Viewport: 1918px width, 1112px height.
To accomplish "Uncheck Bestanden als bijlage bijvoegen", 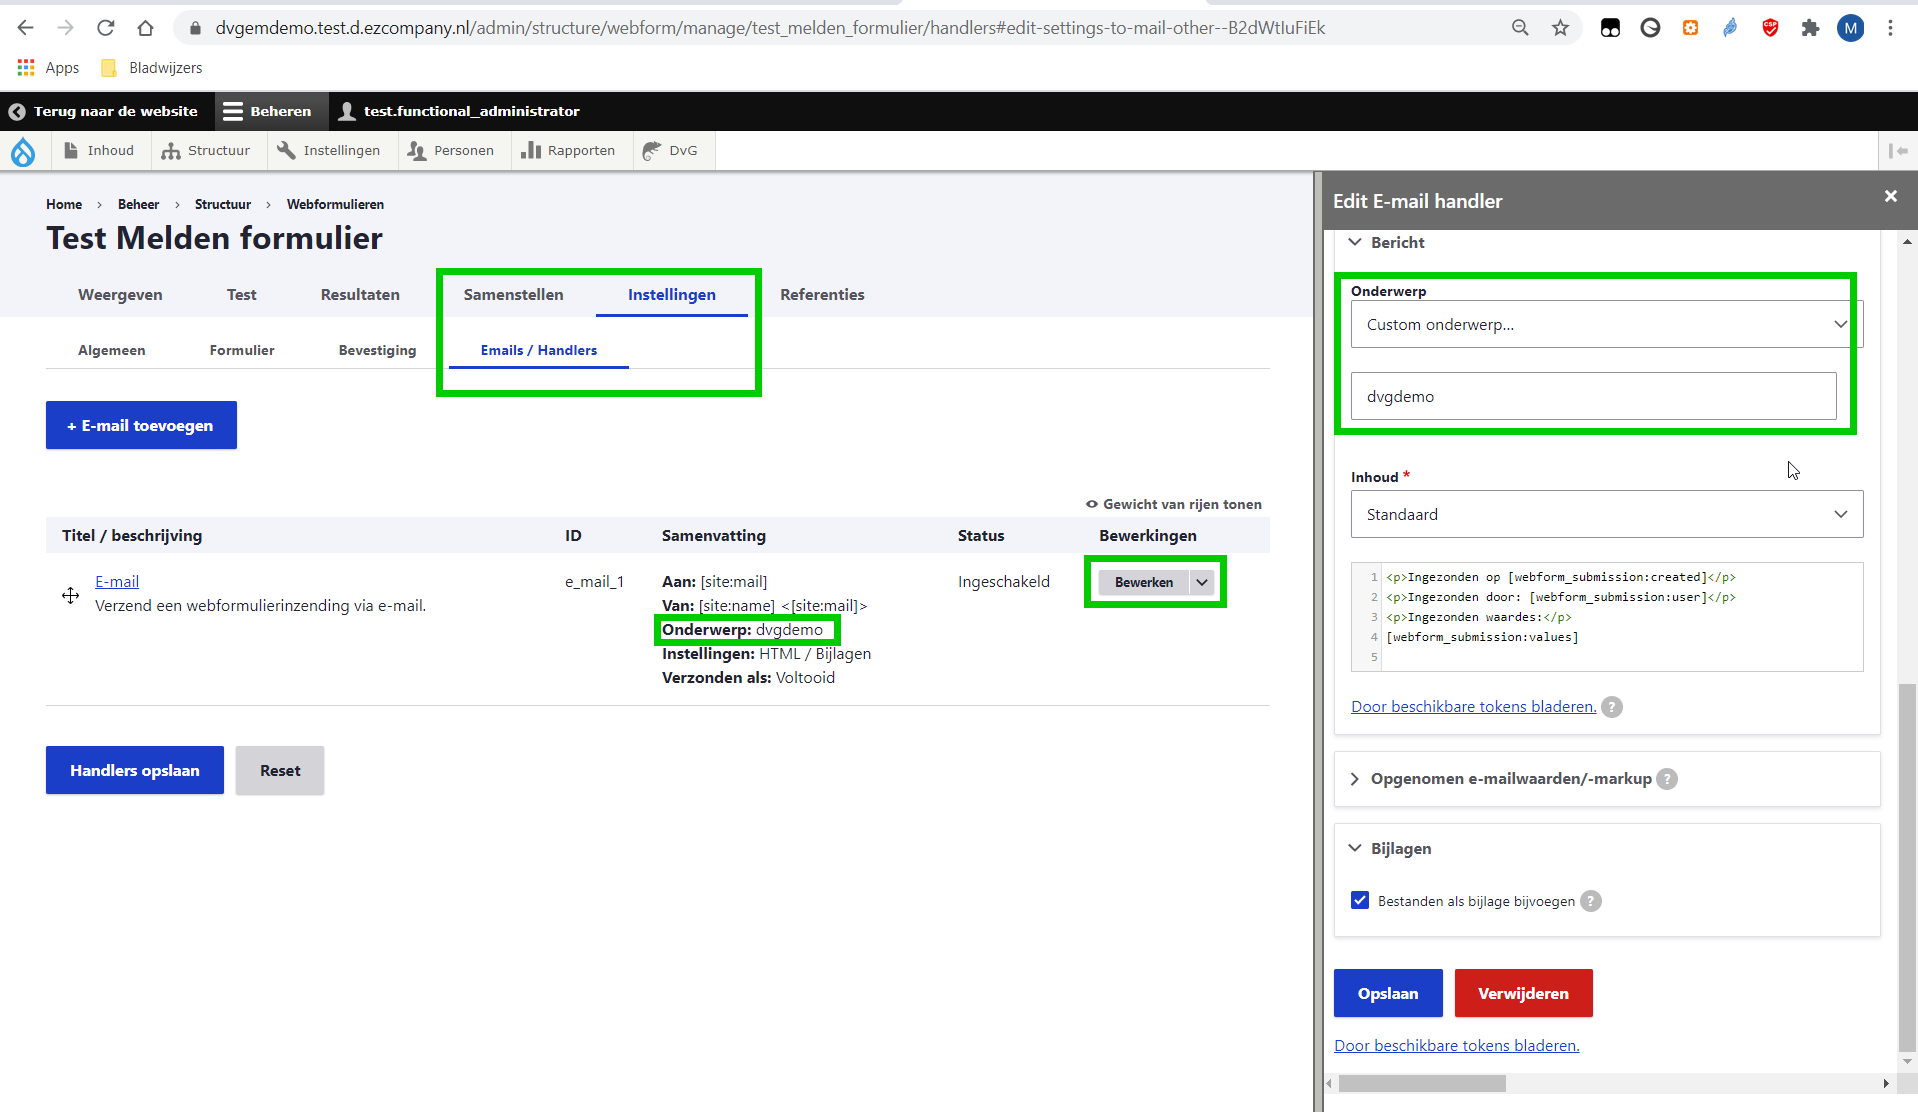I will (1360, 901).
